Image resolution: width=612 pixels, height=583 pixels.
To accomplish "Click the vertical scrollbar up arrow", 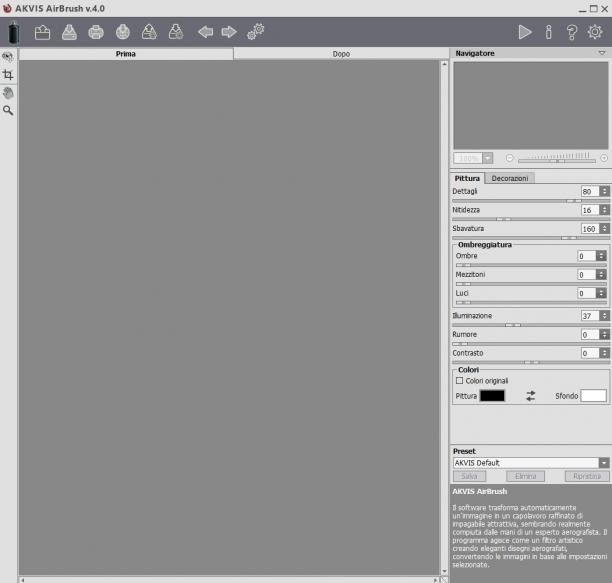I will coord(444,64).
